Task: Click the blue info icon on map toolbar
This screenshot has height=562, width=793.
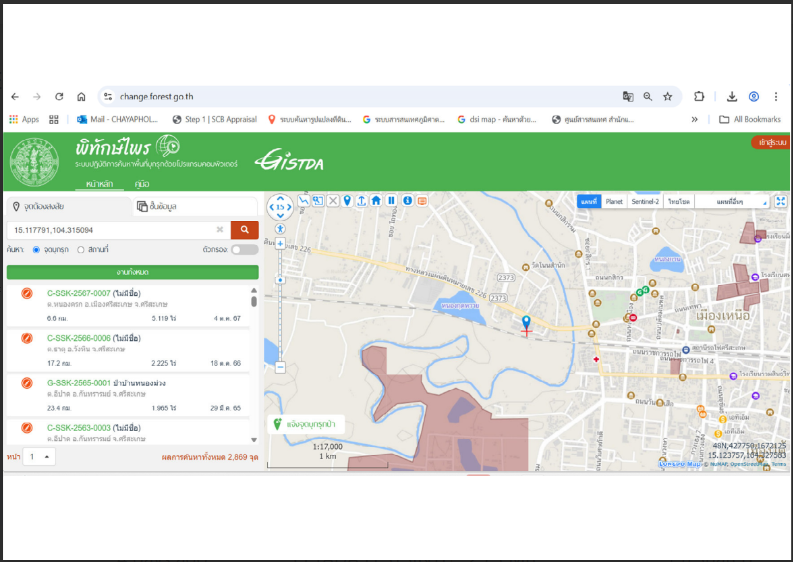Action: [x=408, y=200]
